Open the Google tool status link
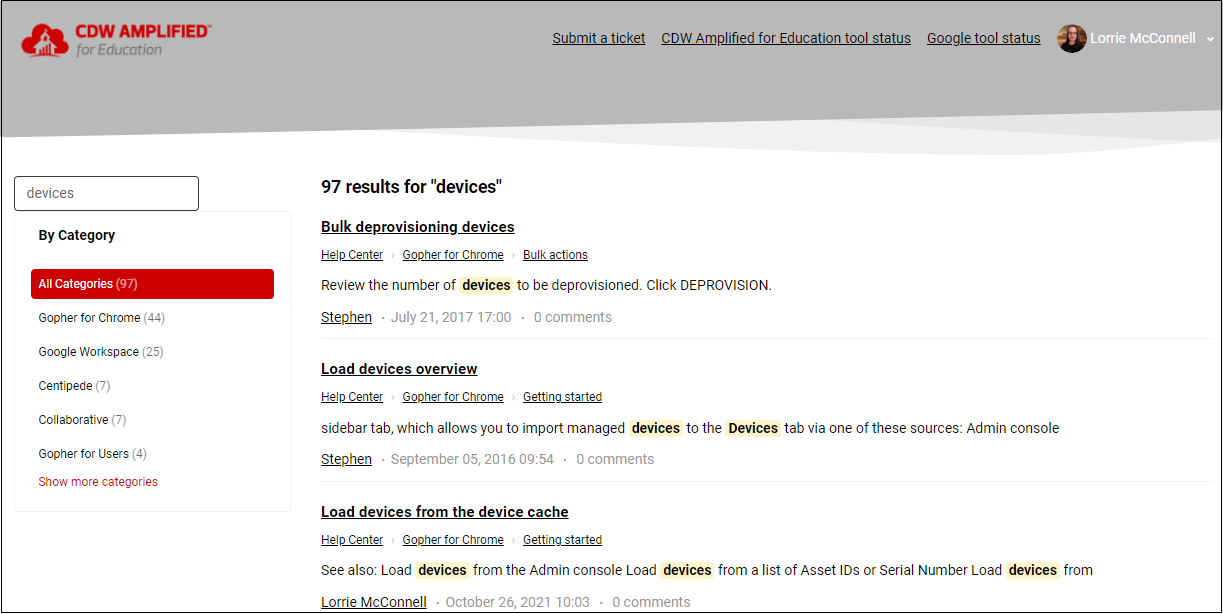The image size is (1223, 614). pos(984,38)
